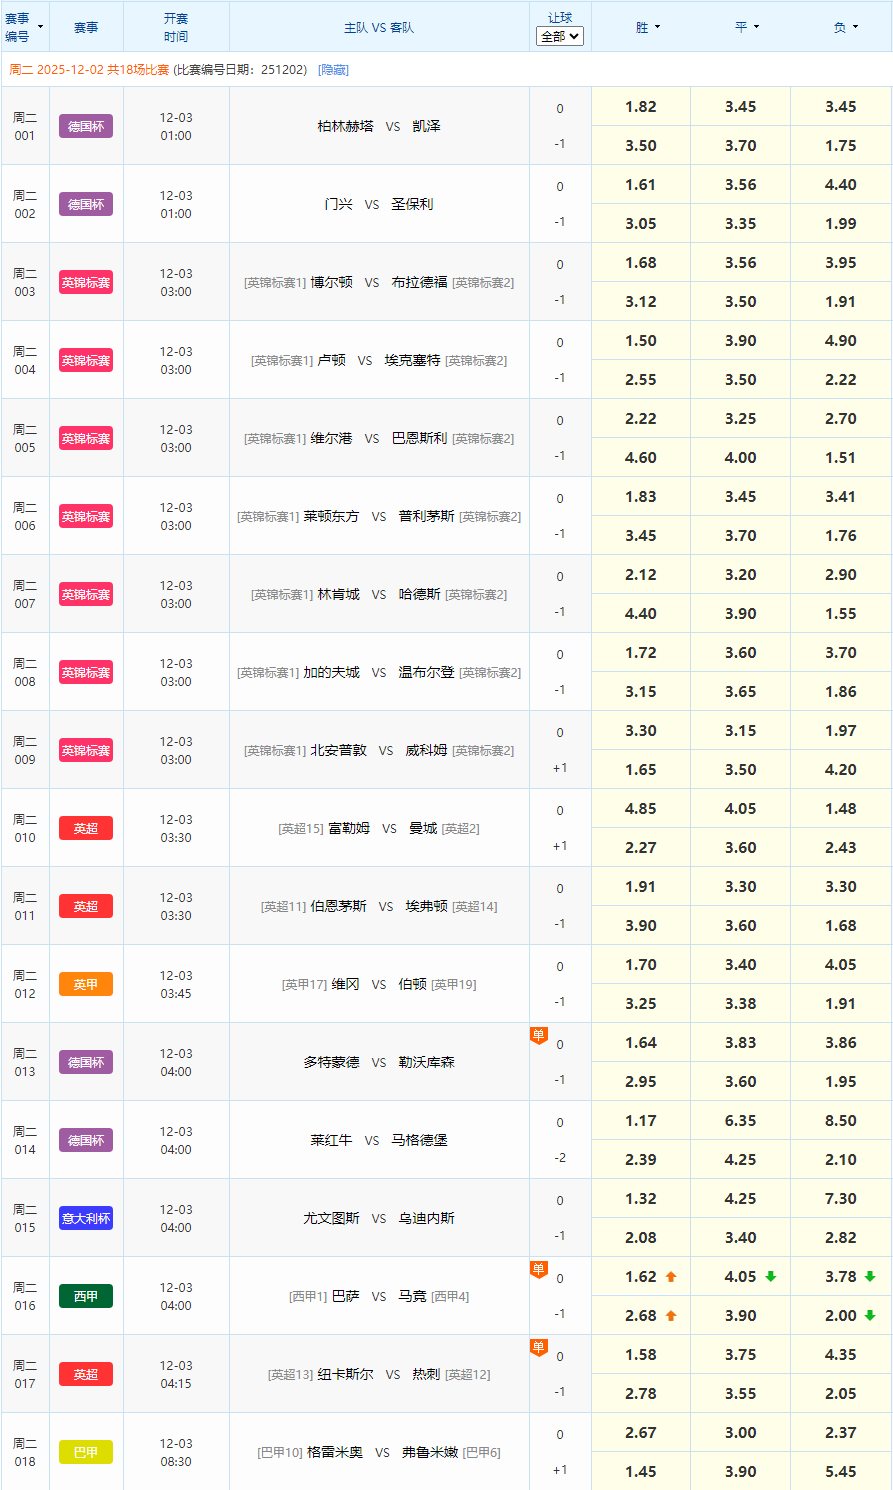Click the 英甲 badge on match 012

click(x=86, y=984)
